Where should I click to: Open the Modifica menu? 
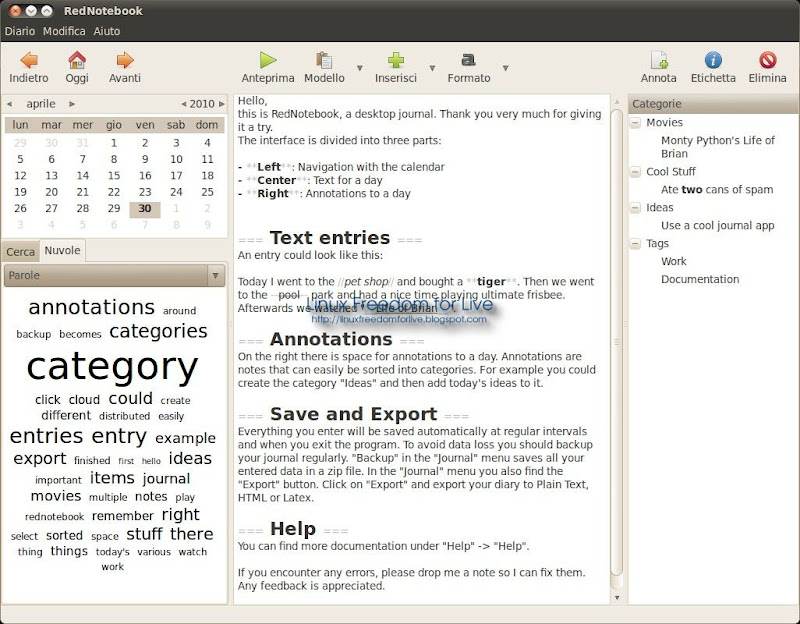64,31
